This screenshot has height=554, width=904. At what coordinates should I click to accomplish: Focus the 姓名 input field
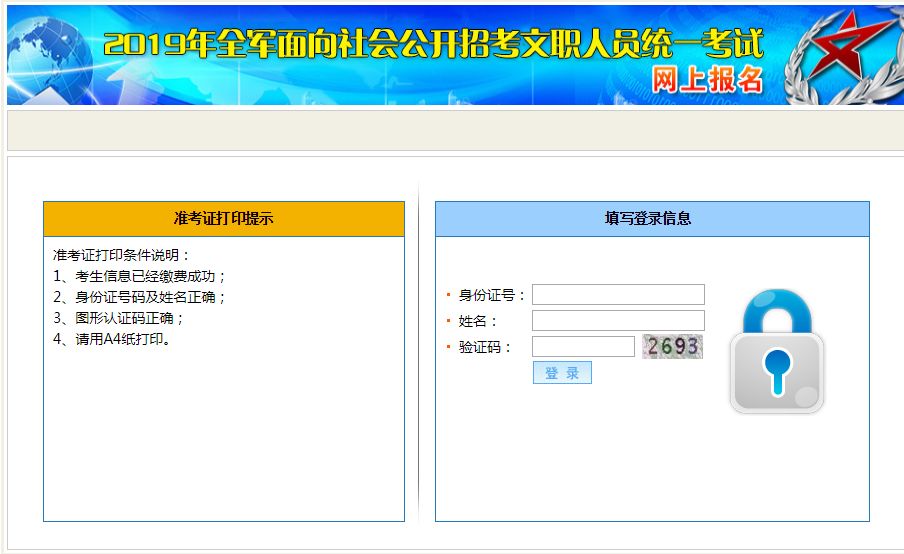coord(618,321)
